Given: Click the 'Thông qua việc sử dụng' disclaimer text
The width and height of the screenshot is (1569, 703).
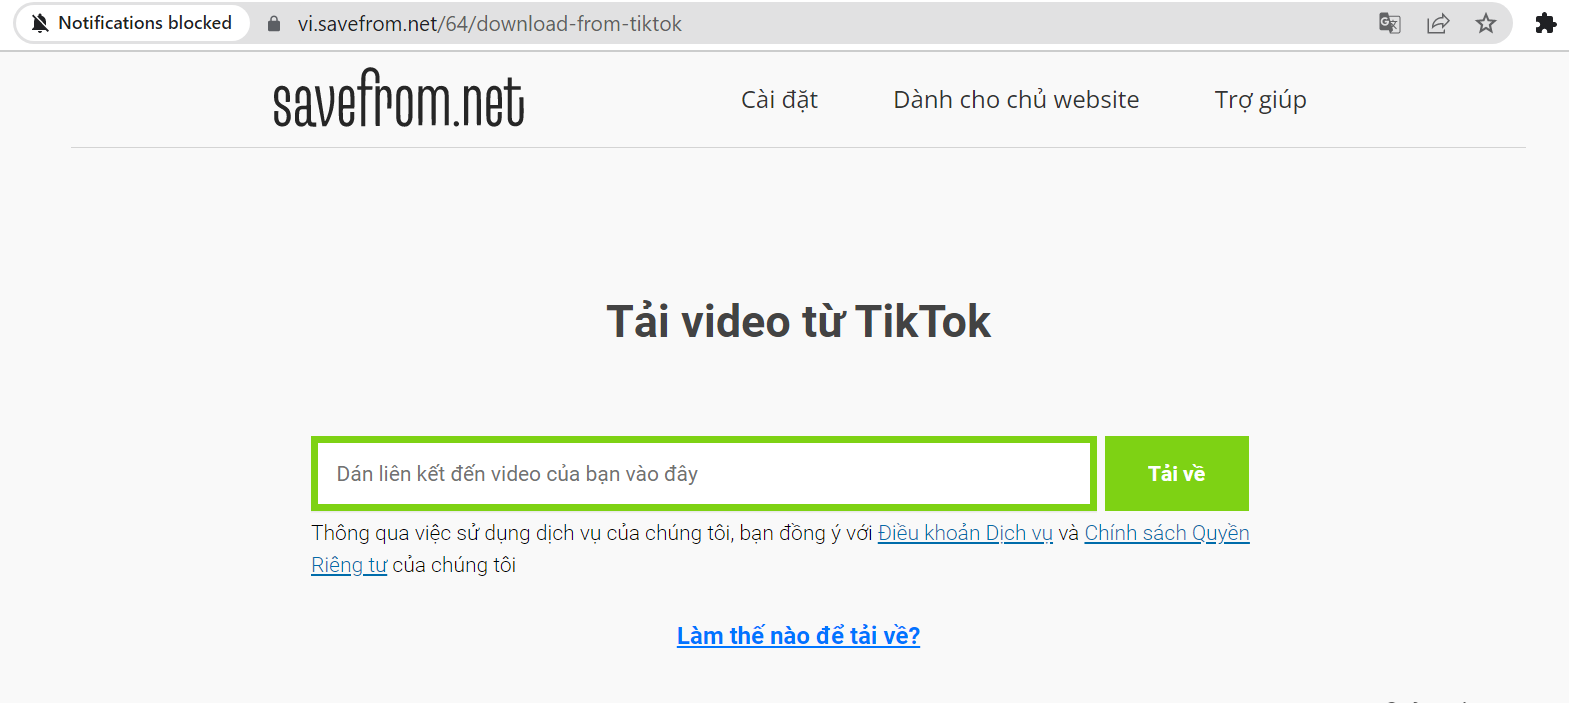Looking at the screenshot, I should click(x=592, y=533).
